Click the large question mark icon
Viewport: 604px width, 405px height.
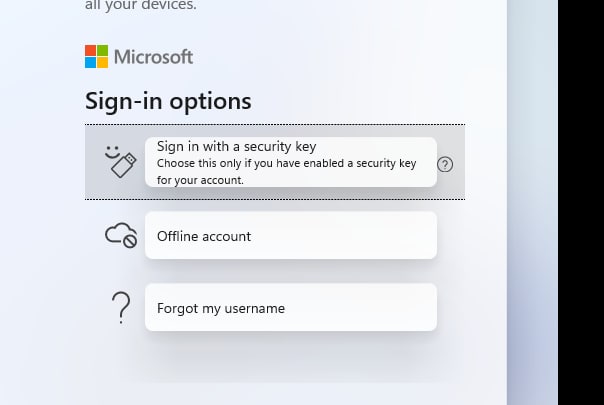tap(121, 308)
